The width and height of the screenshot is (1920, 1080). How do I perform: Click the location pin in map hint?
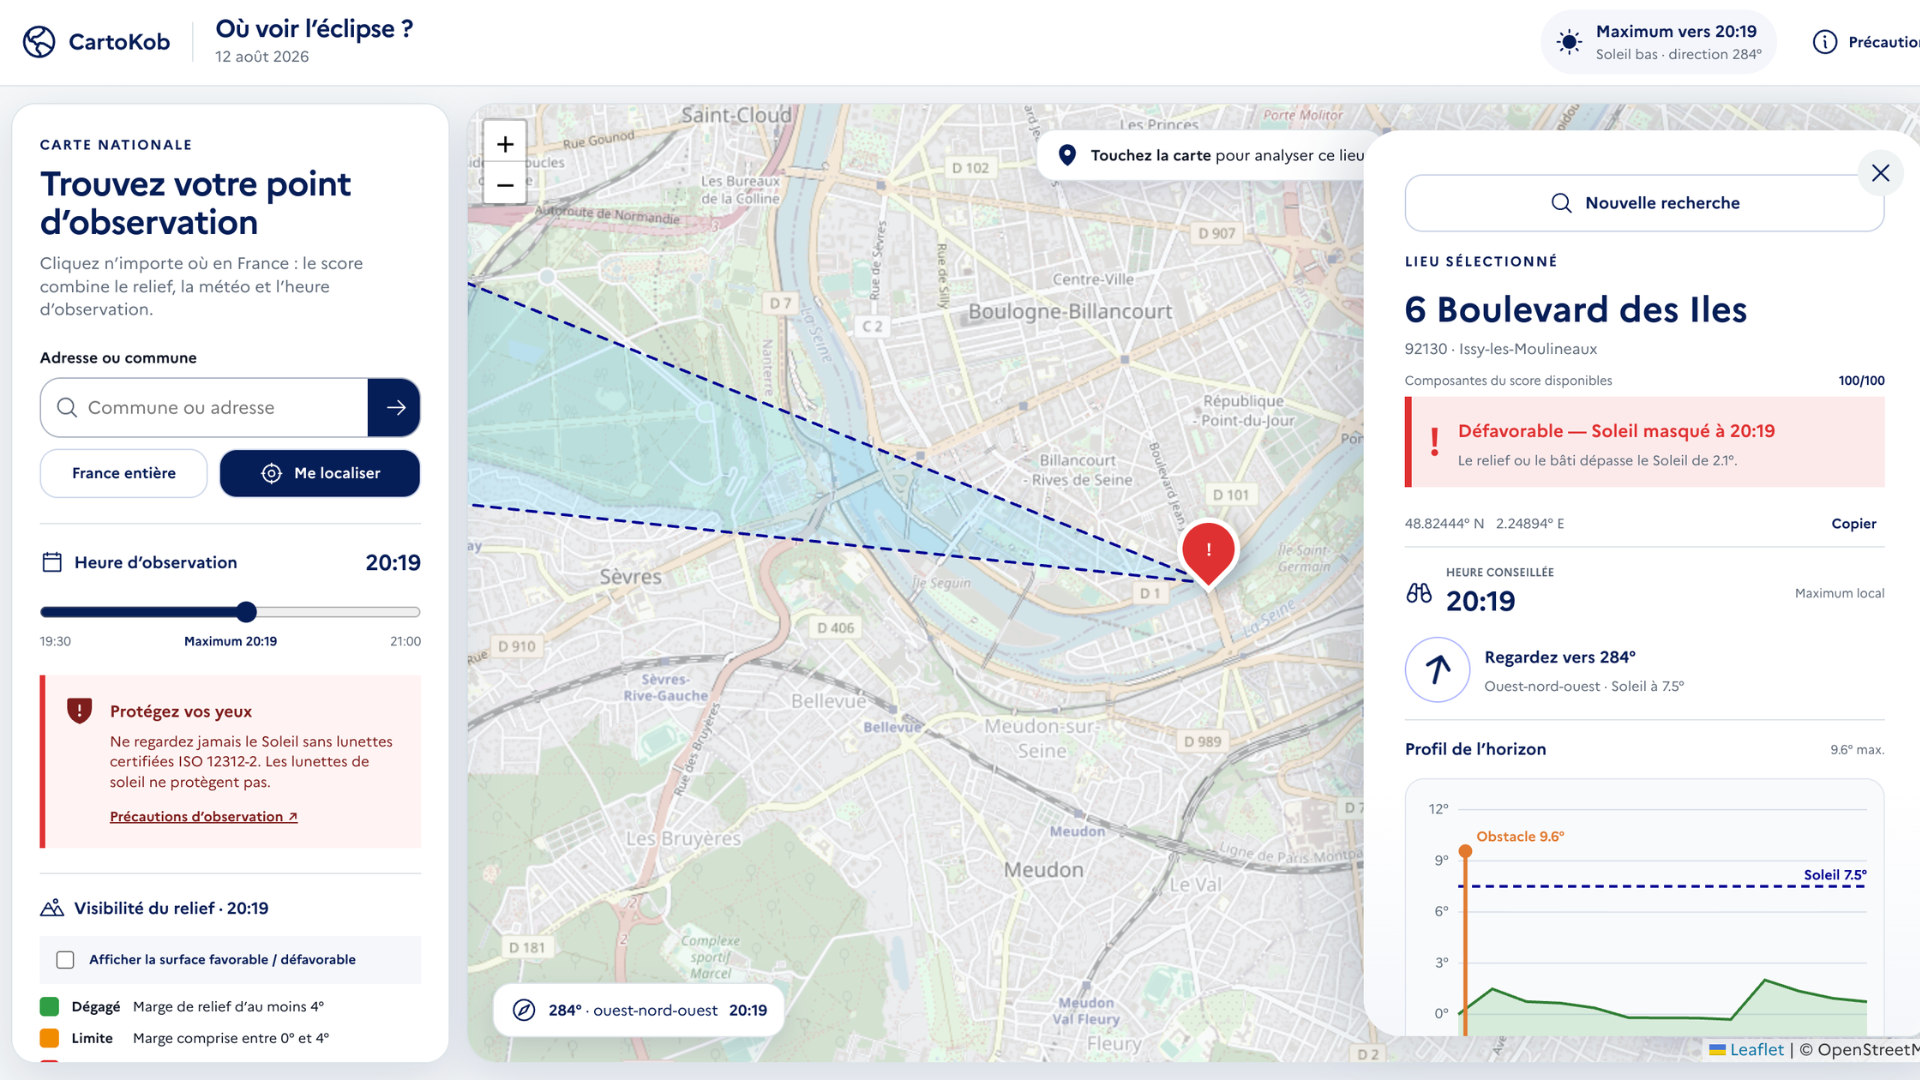pos(1067,155)
